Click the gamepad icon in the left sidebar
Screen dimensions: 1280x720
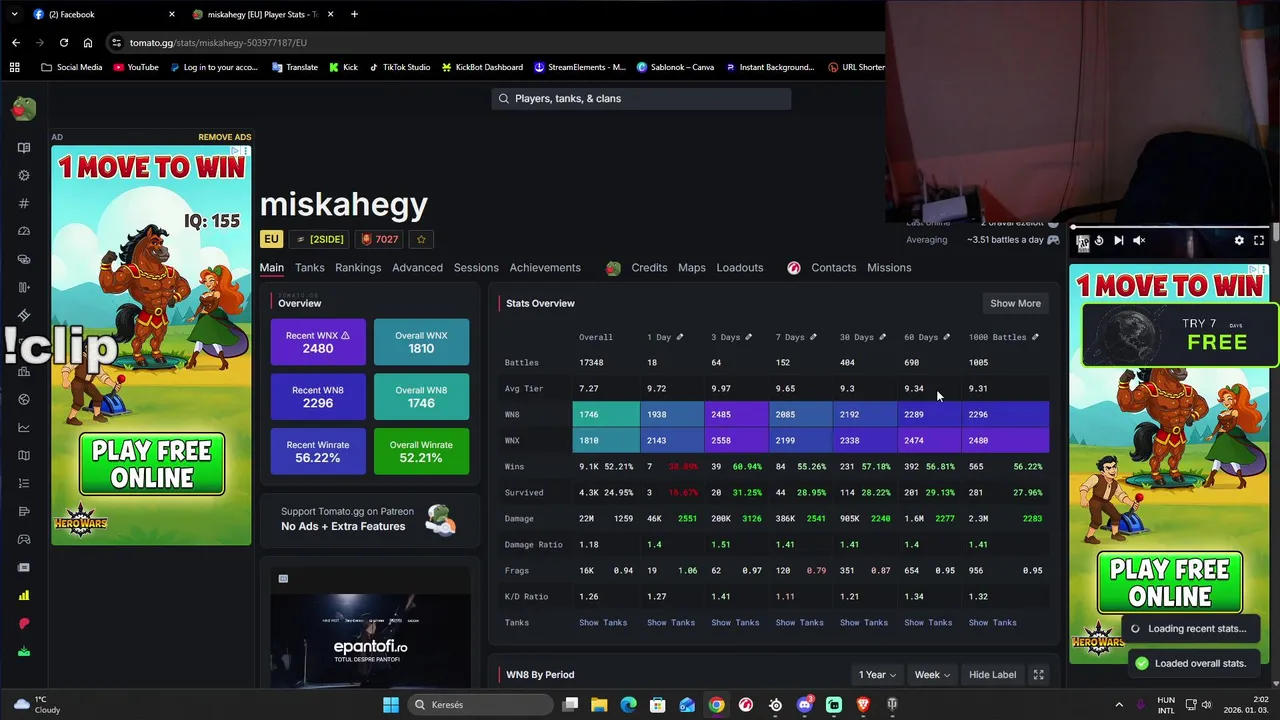click(24, 539)
